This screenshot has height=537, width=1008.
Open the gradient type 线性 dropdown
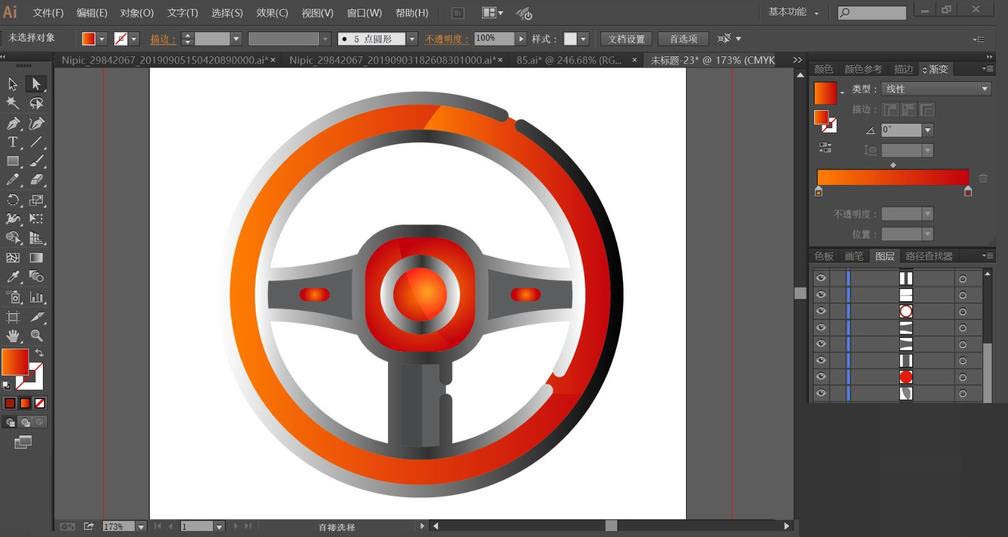pyautogui.click(x=936, y=89)
